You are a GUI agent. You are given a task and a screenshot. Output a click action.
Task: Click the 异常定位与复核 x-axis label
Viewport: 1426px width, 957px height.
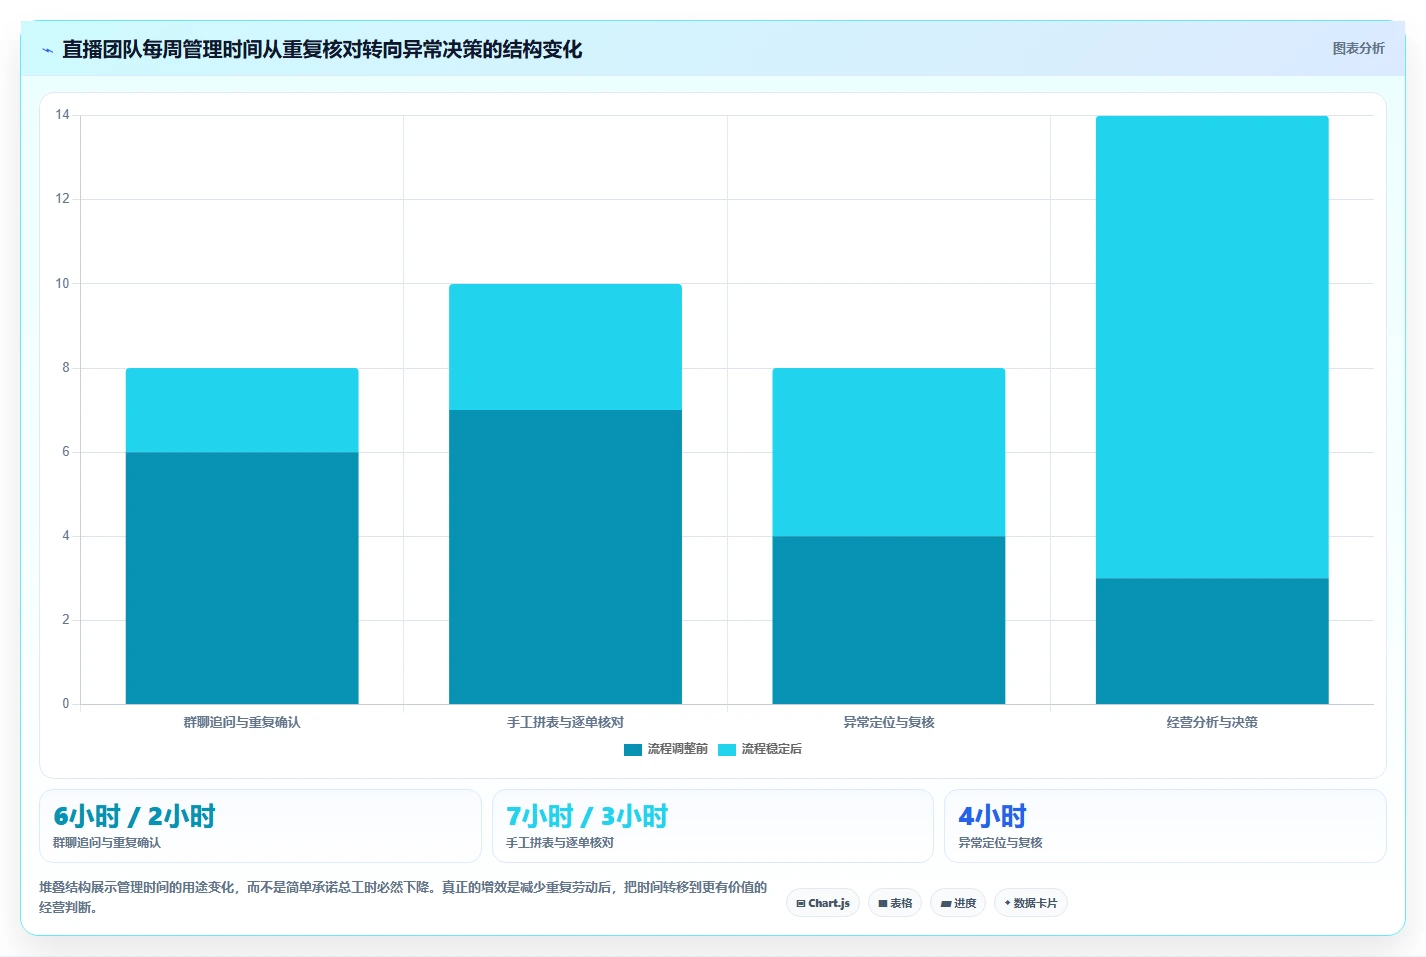point(889,722)
